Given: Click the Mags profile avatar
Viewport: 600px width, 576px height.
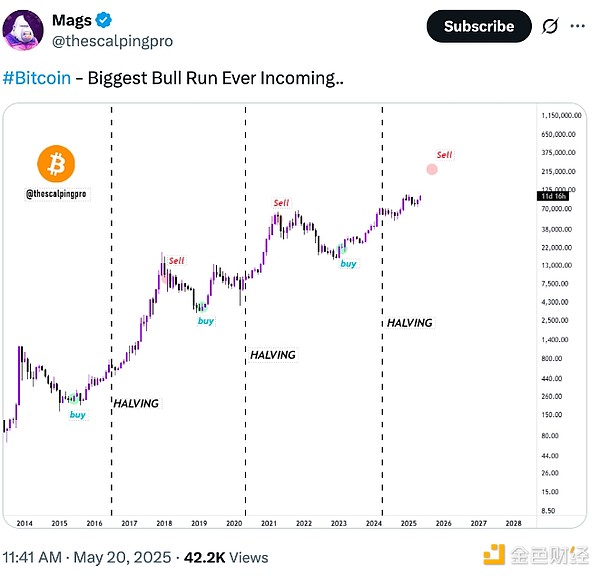Looking at the screenshot, I should click(x=24, y=28).
